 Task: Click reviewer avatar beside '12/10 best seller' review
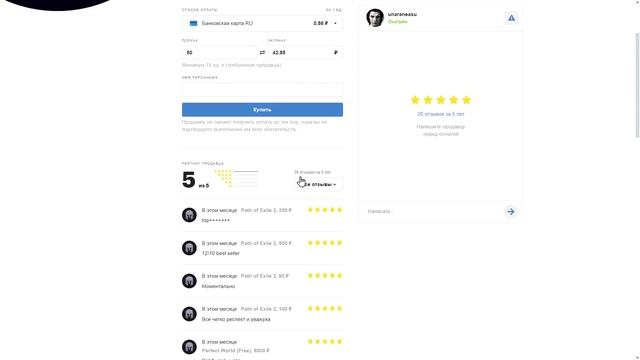coord(189,248)
